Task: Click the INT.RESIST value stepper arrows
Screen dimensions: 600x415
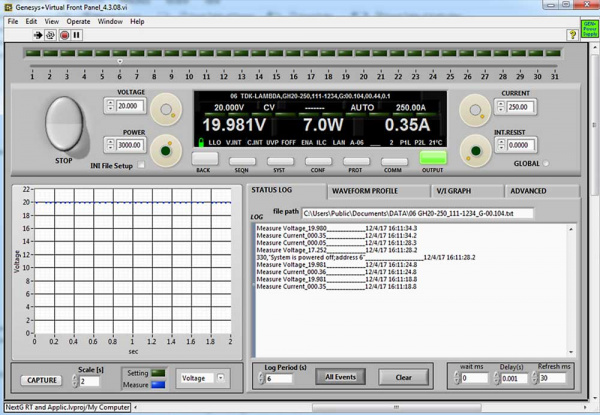Action: coord(501,145)
